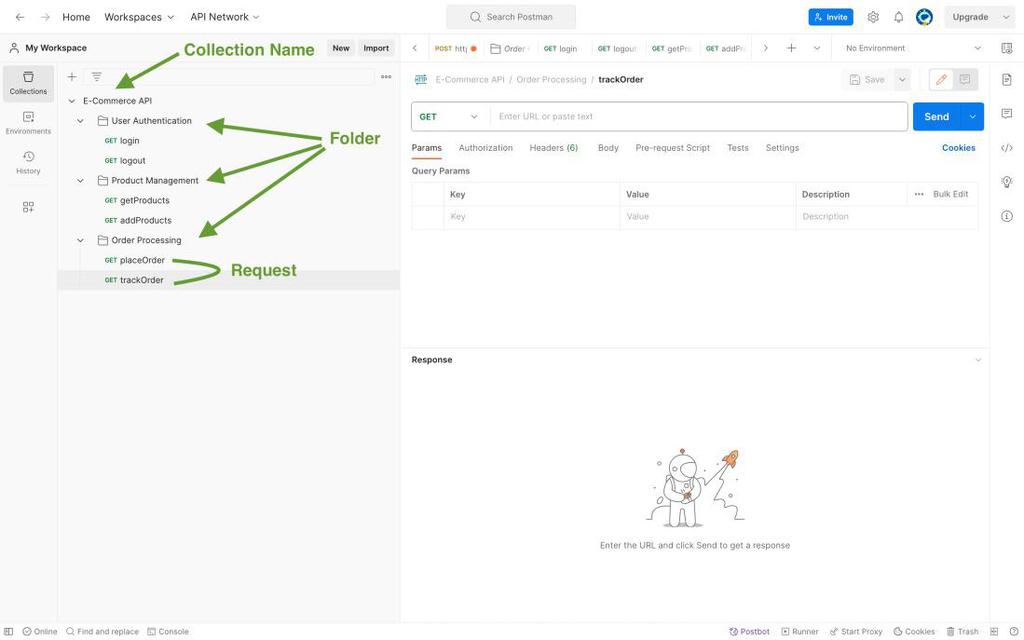Viewport: 1024px width, 640px height.
Task: Open the Environments sidebar panel
Action: [x=28, y=123]
